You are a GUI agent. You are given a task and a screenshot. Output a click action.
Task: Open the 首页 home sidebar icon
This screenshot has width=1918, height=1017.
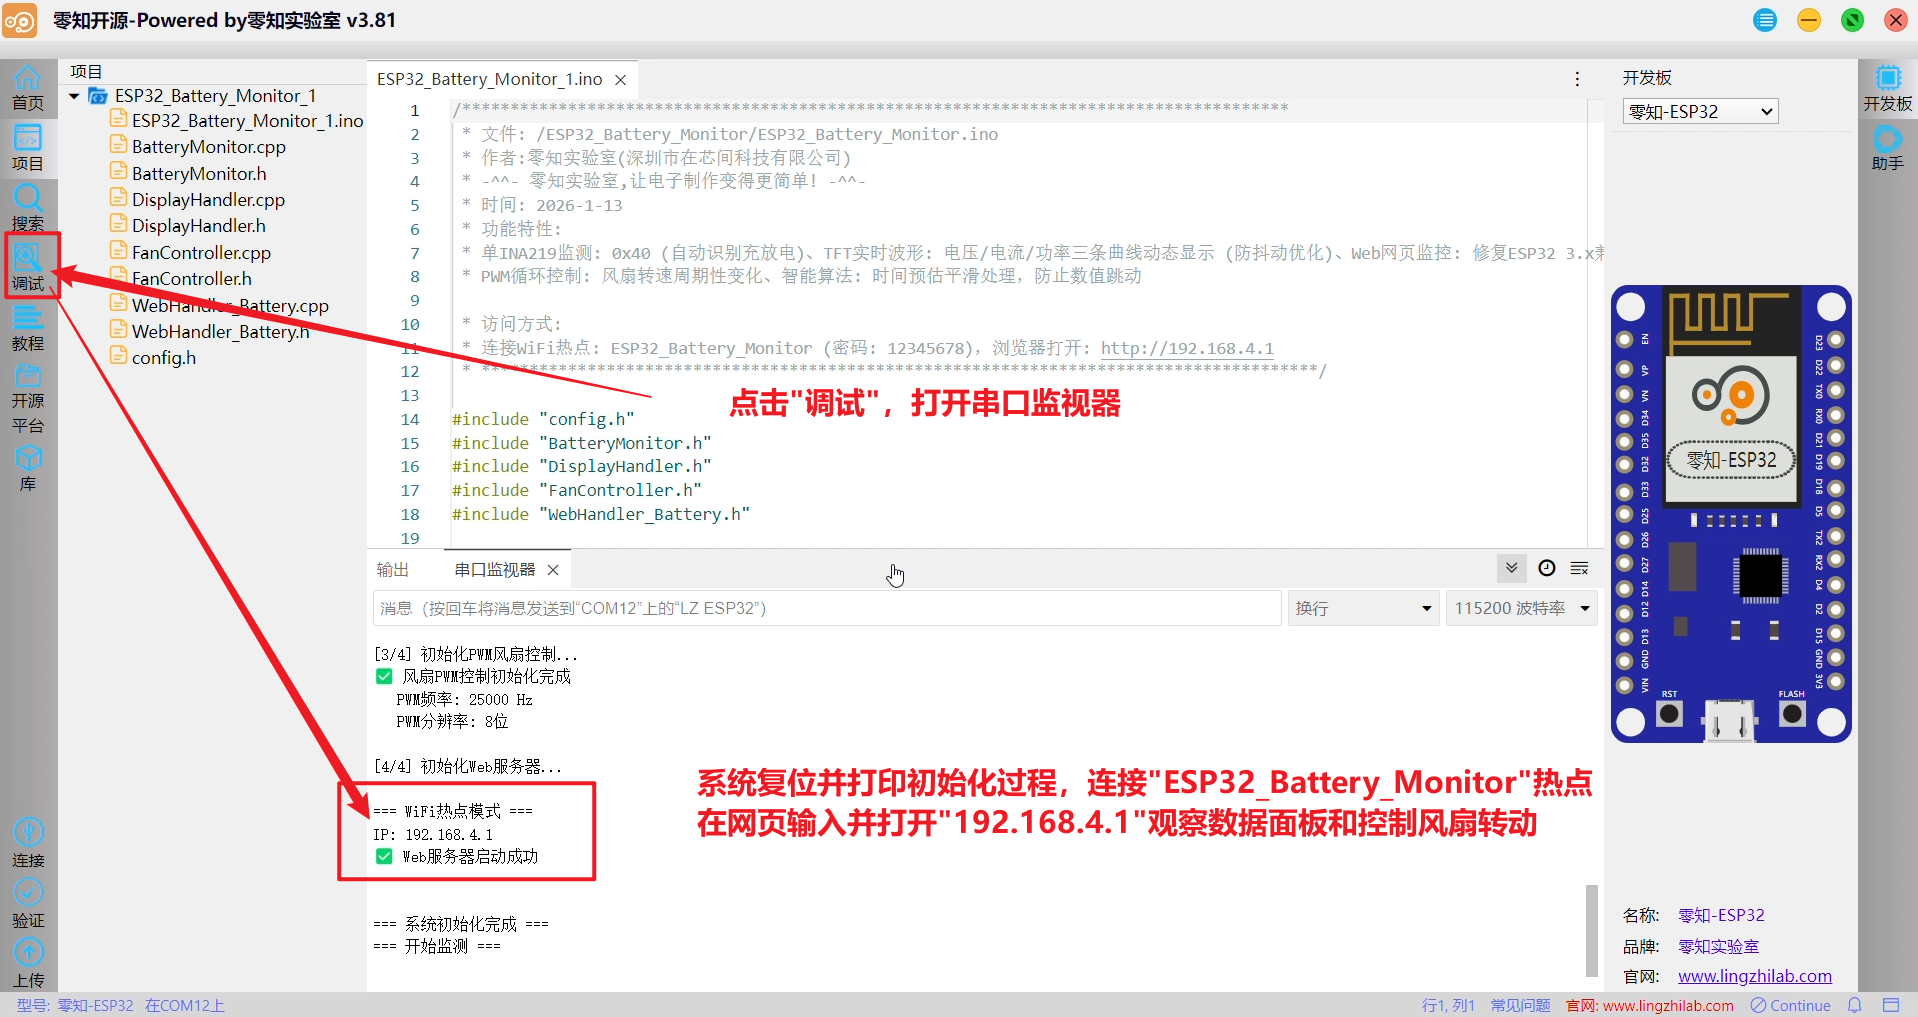click(28, 87)
